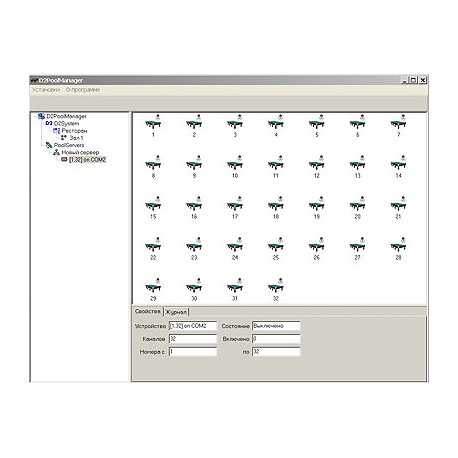This screenshot has height=458, width=458.
Task: Click the по input field
Action: [276, 352]
